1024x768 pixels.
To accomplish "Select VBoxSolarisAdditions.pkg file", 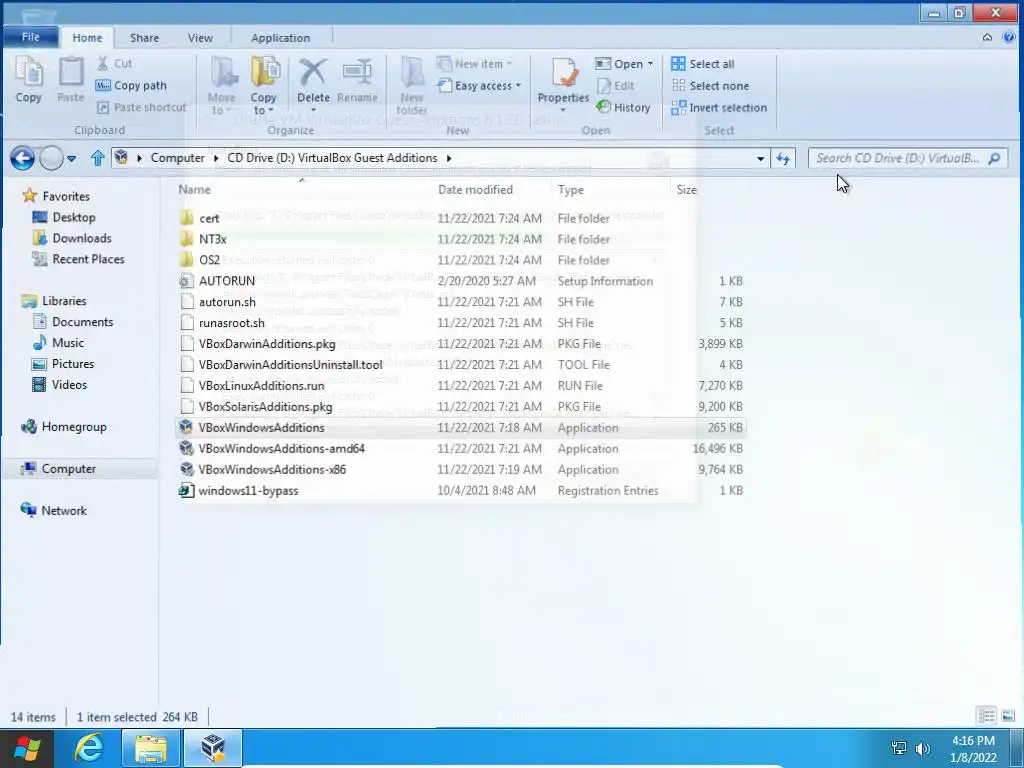I will pyautogui.click(x=460, y=406).
